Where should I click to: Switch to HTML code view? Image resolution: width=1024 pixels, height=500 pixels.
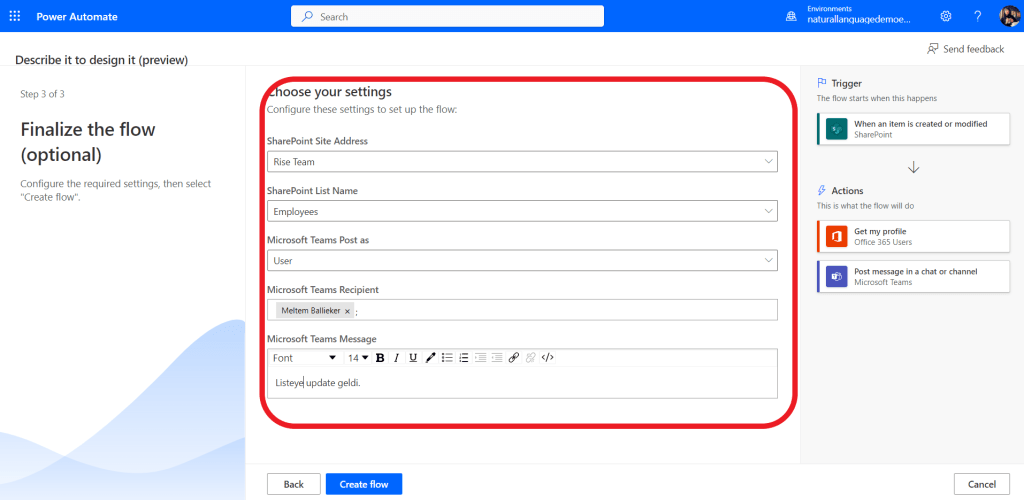pyautogui.click(x=547, y=358)
